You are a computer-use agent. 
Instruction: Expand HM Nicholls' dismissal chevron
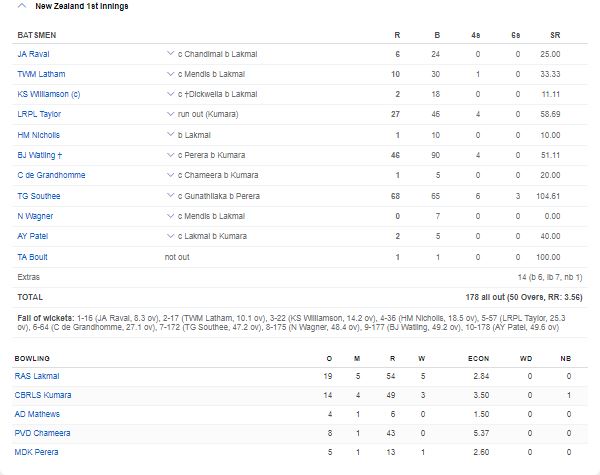pos(169,134)
